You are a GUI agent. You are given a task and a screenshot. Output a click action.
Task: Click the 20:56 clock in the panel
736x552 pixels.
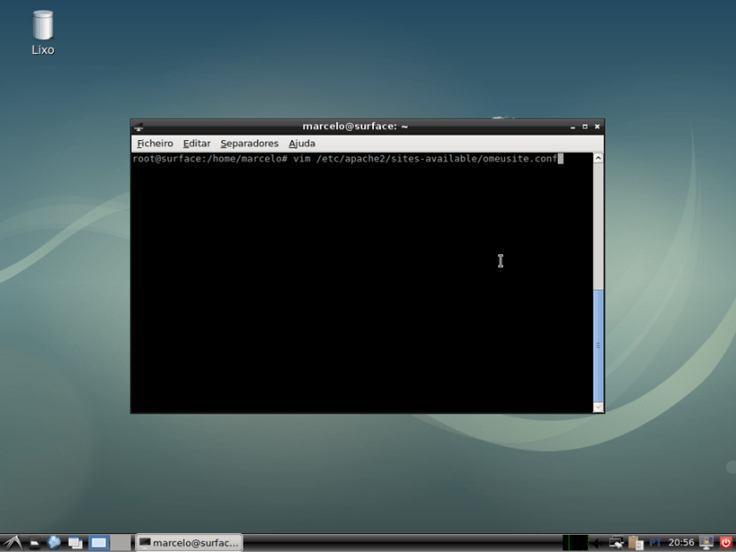[x=681, y=543]
